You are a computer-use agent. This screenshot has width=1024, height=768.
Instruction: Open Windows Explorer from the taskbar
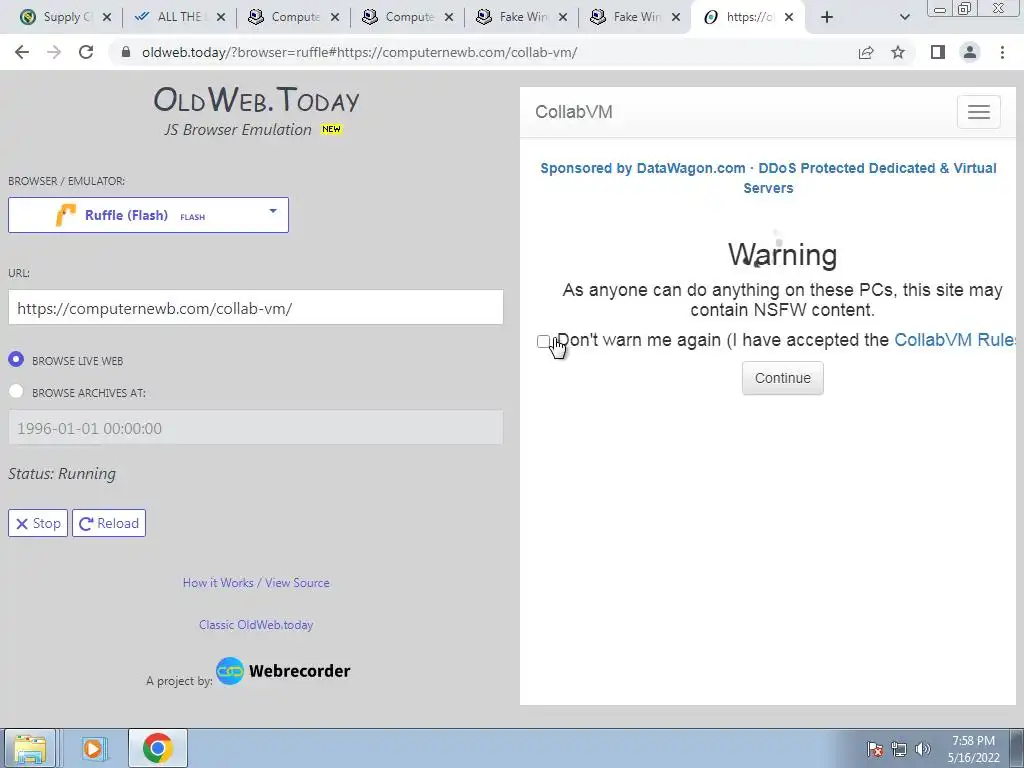30,748
